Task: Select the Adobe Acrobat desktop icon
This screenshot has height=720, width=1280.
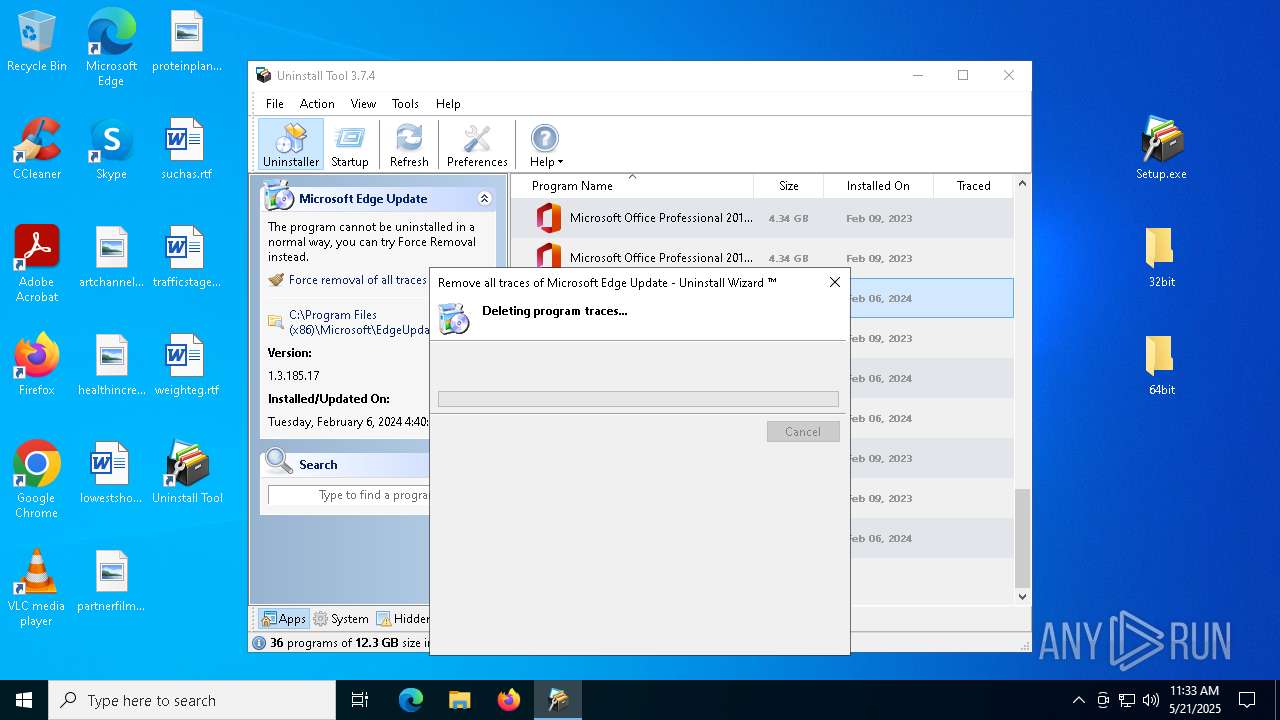Action: pos(37,263)
